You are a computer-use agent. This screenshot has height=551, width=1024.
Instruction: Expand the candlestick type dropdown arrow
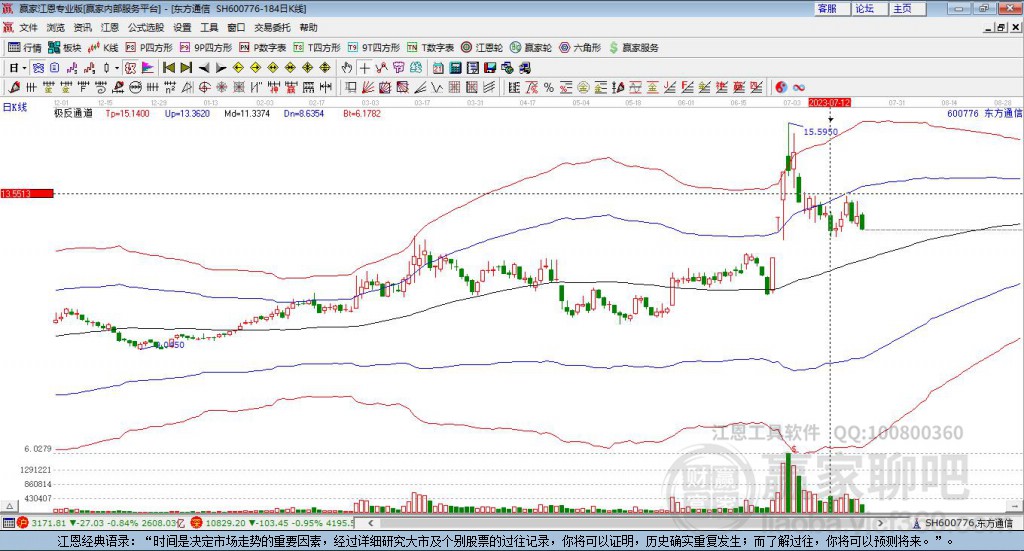click(117, 68)
